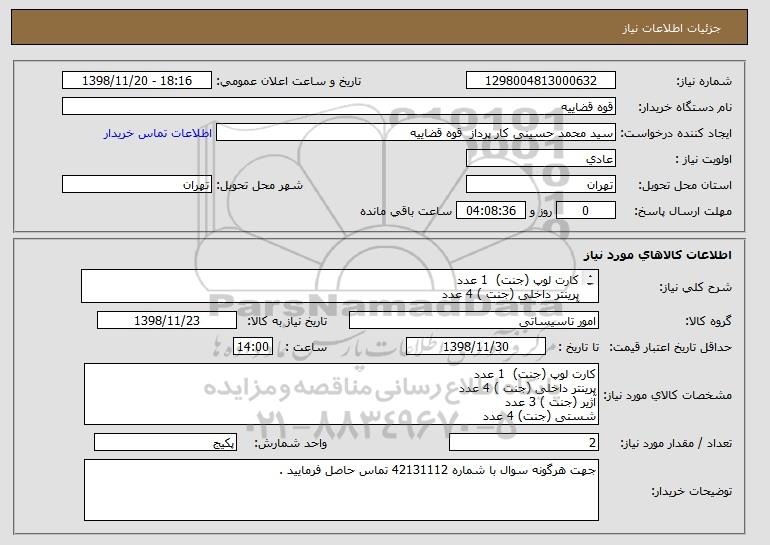Click the label ایجاد کننده درخواست
The width and height of the screenshot is (770, 545).
coord(676,133)
